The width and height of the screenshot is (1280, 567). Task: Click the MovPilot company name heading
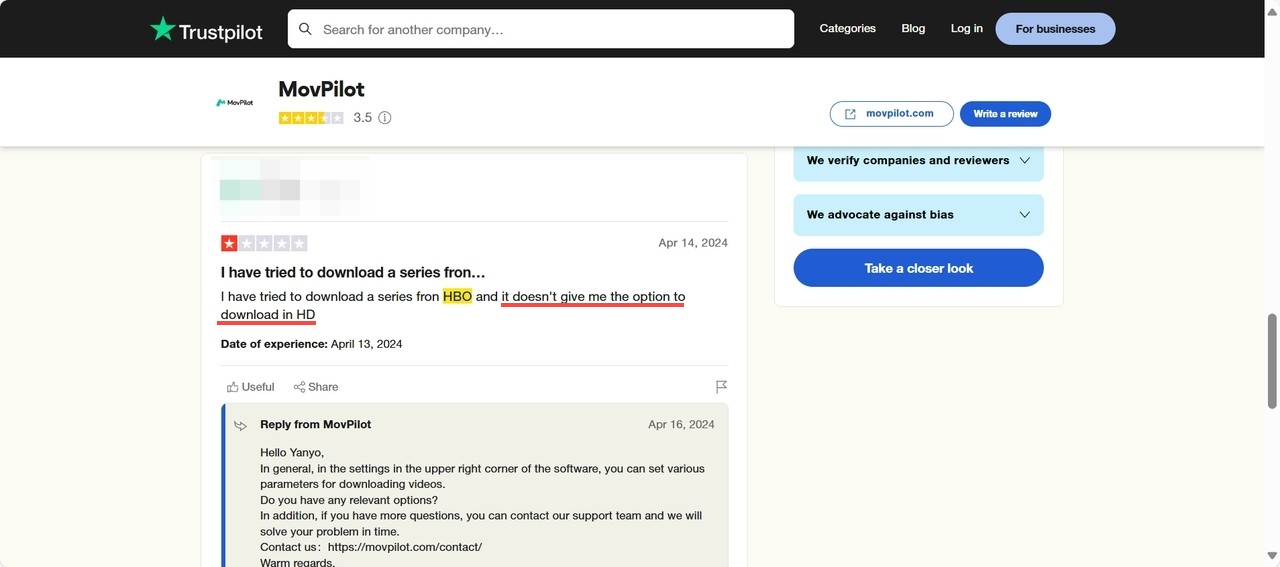(321, 88)
